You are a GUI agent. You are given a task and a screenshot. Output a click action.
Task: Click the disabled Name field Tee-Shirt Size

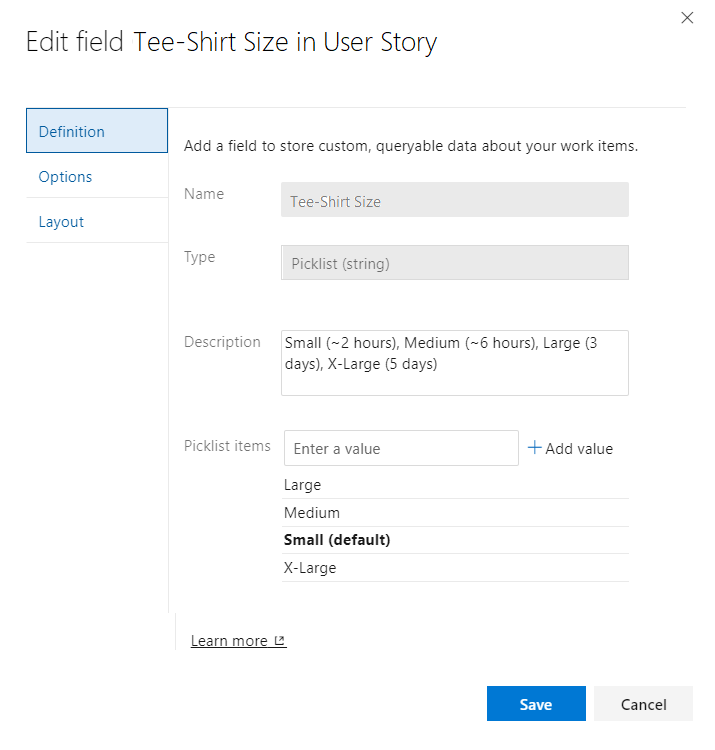[x=454, y=200]
